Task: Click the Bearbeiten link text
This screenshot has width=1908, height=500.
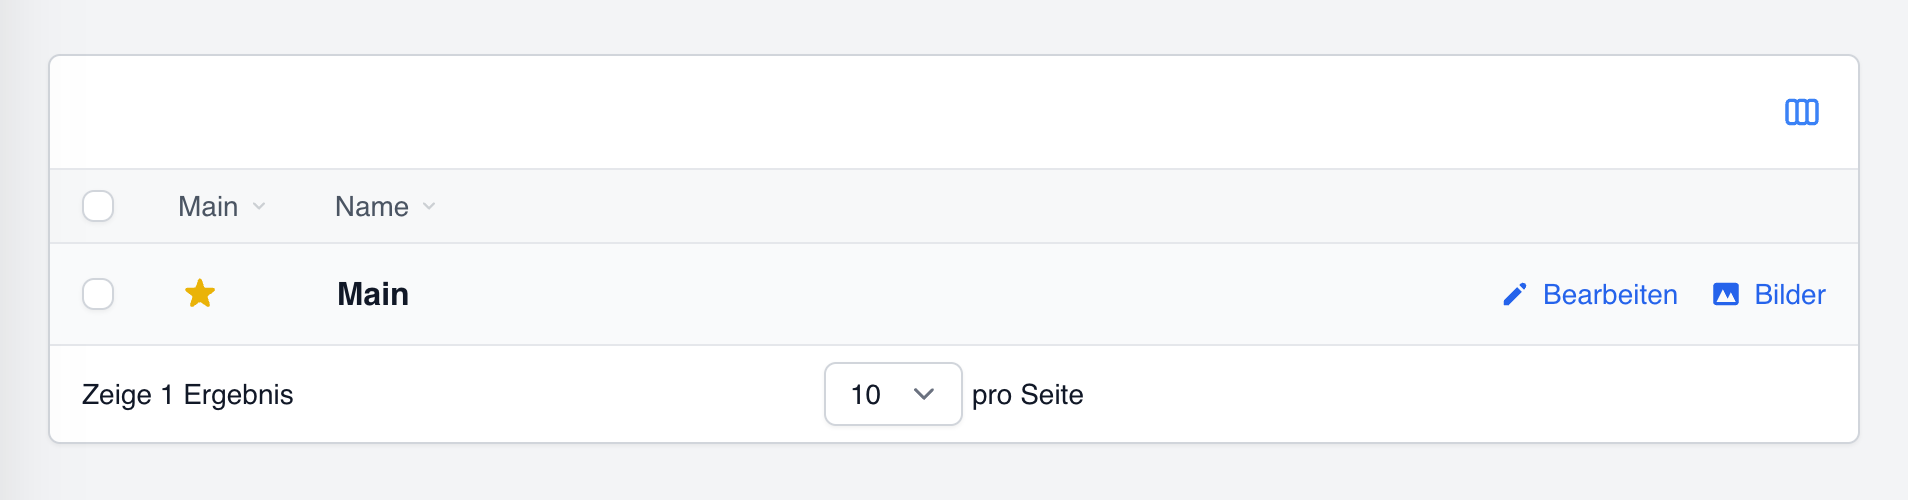Action: pos(1610,295)
